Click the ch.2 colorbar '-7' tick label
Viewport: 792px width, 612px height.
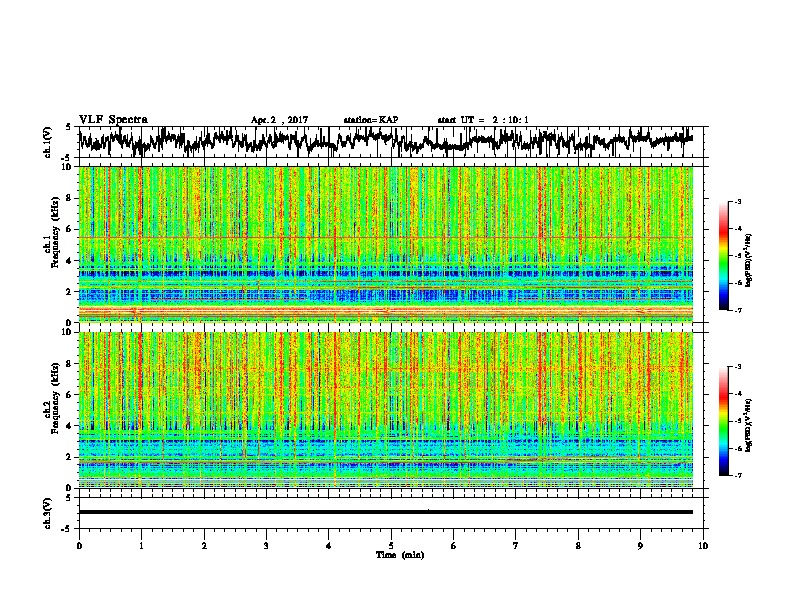[x=737, y=476]
